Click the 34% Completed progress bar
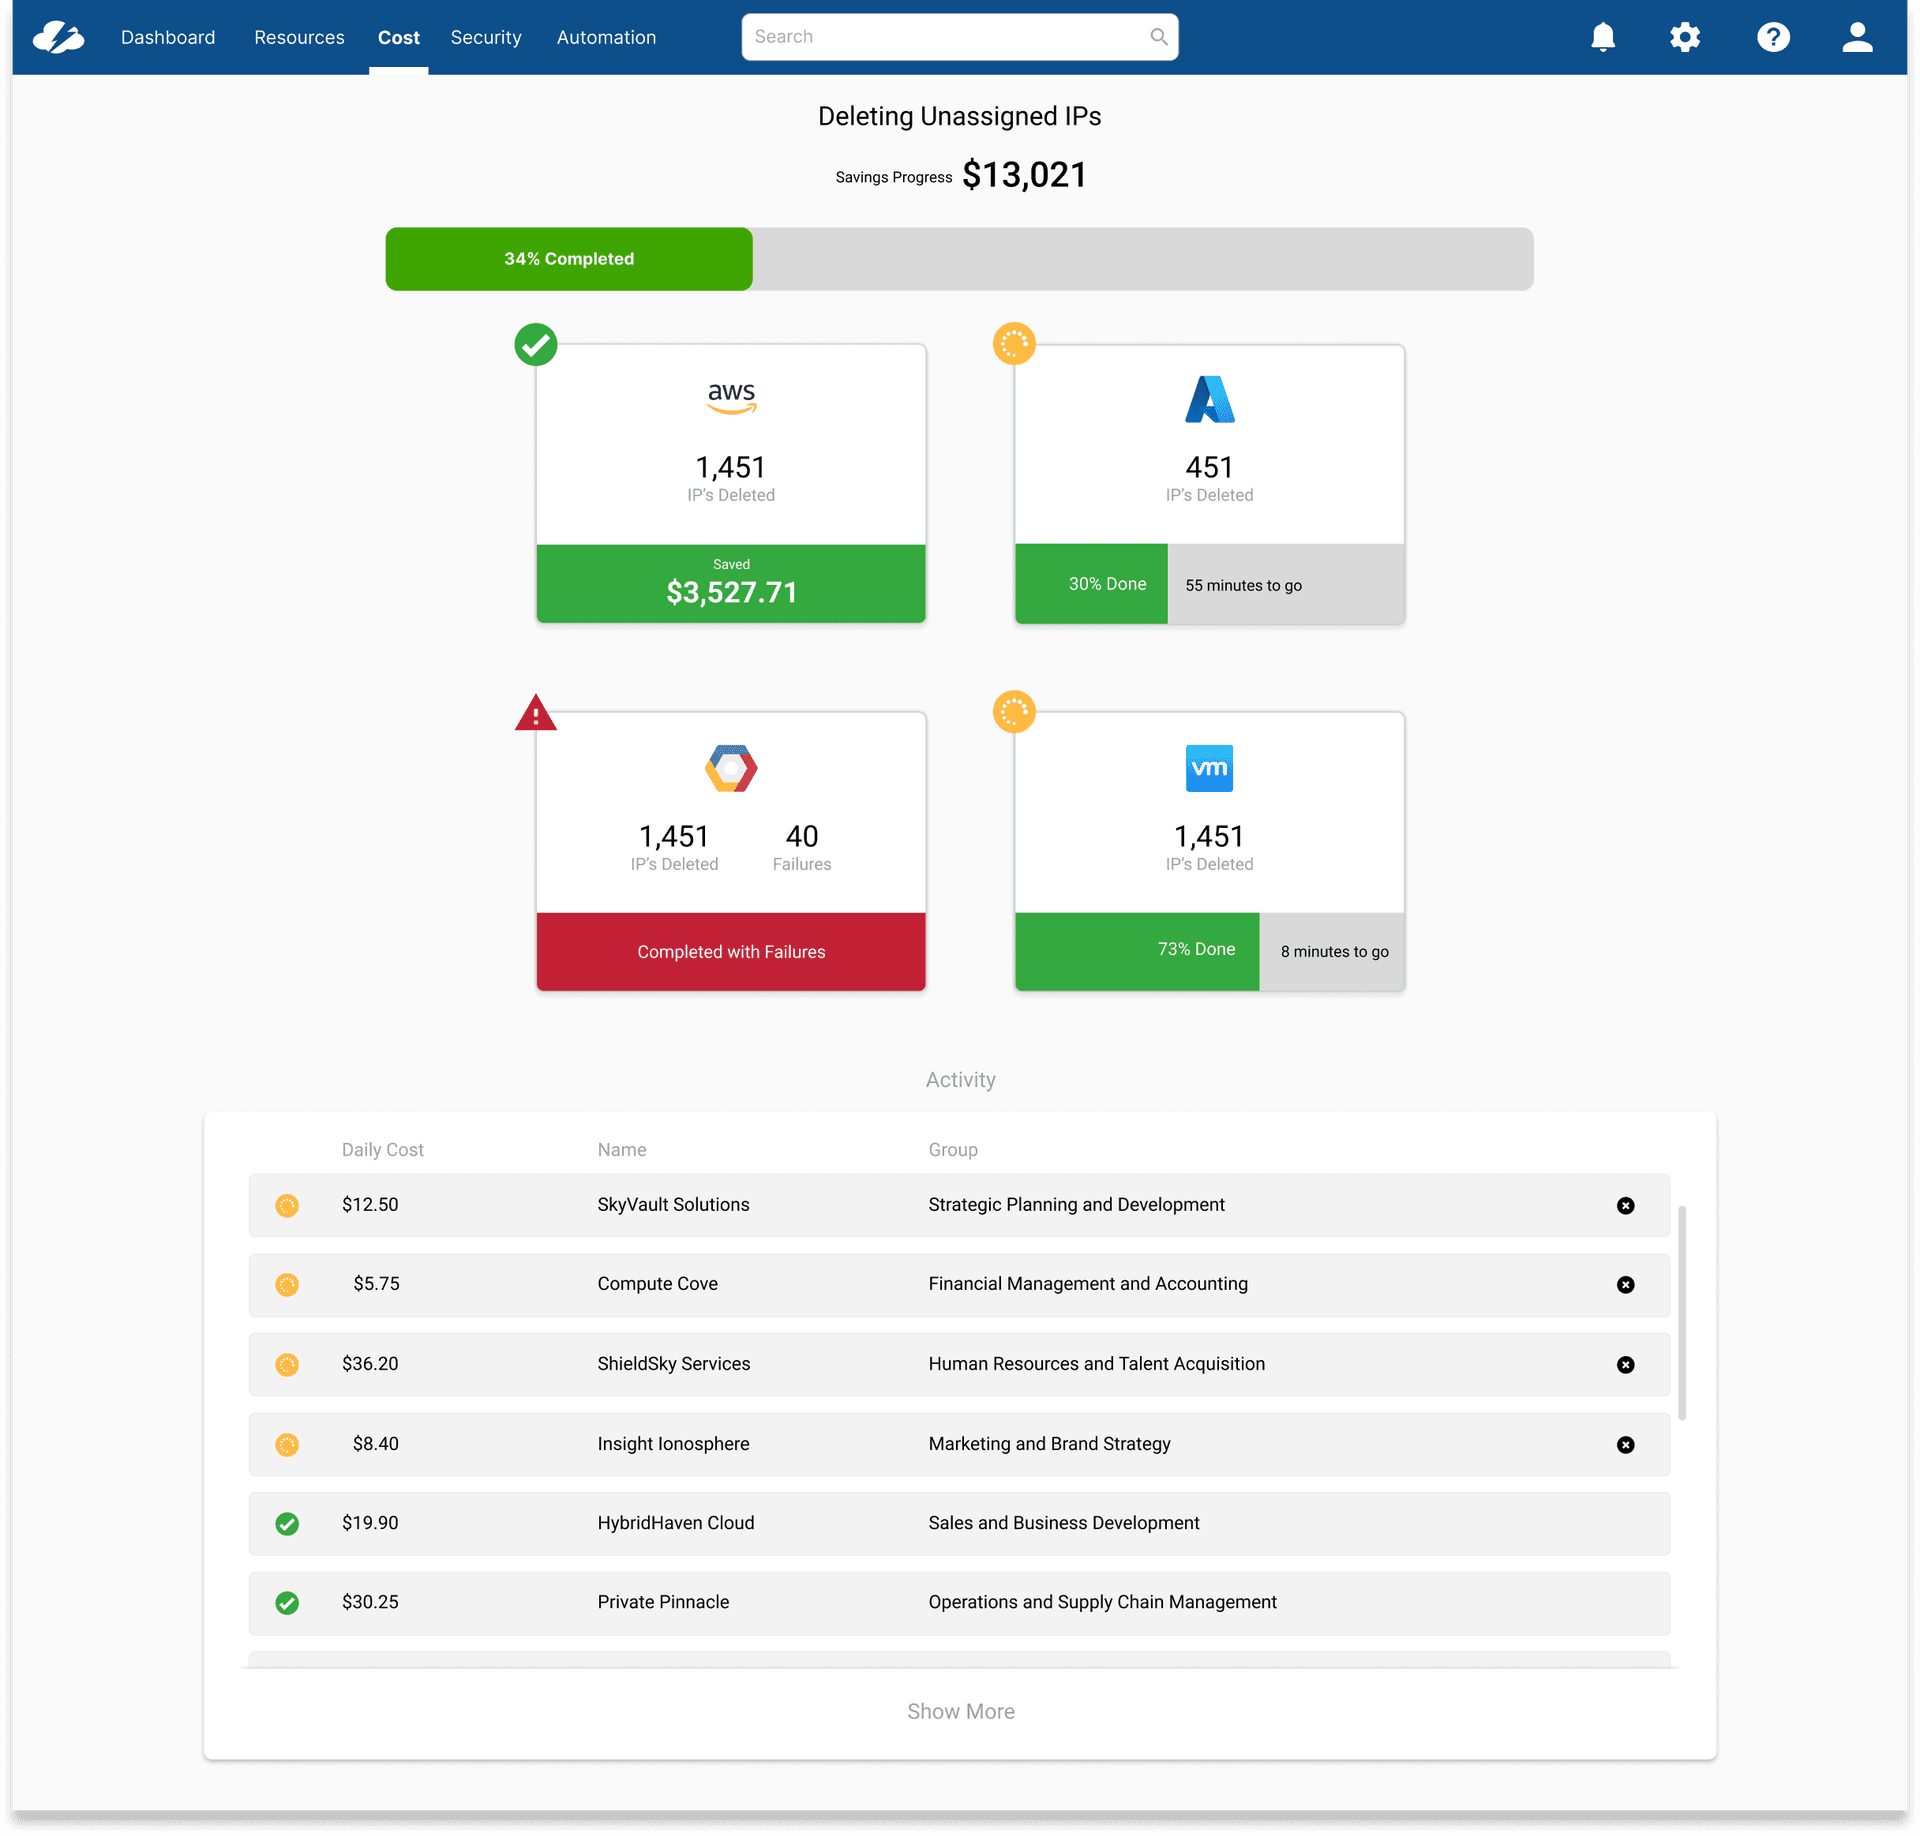Viewport: 1920px width, 1836px height. click(x=568, y=258)
